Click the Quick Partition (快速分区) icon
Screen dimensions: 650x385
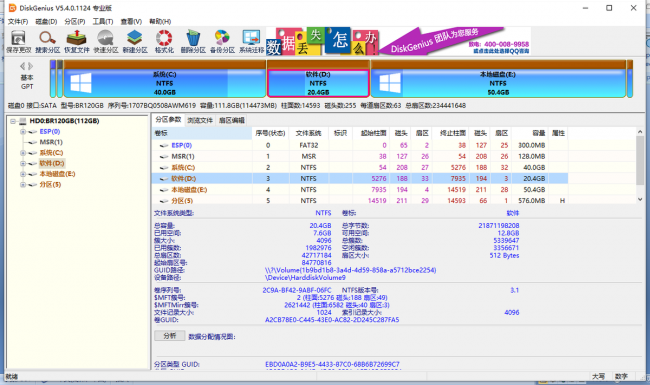(106, 41)
